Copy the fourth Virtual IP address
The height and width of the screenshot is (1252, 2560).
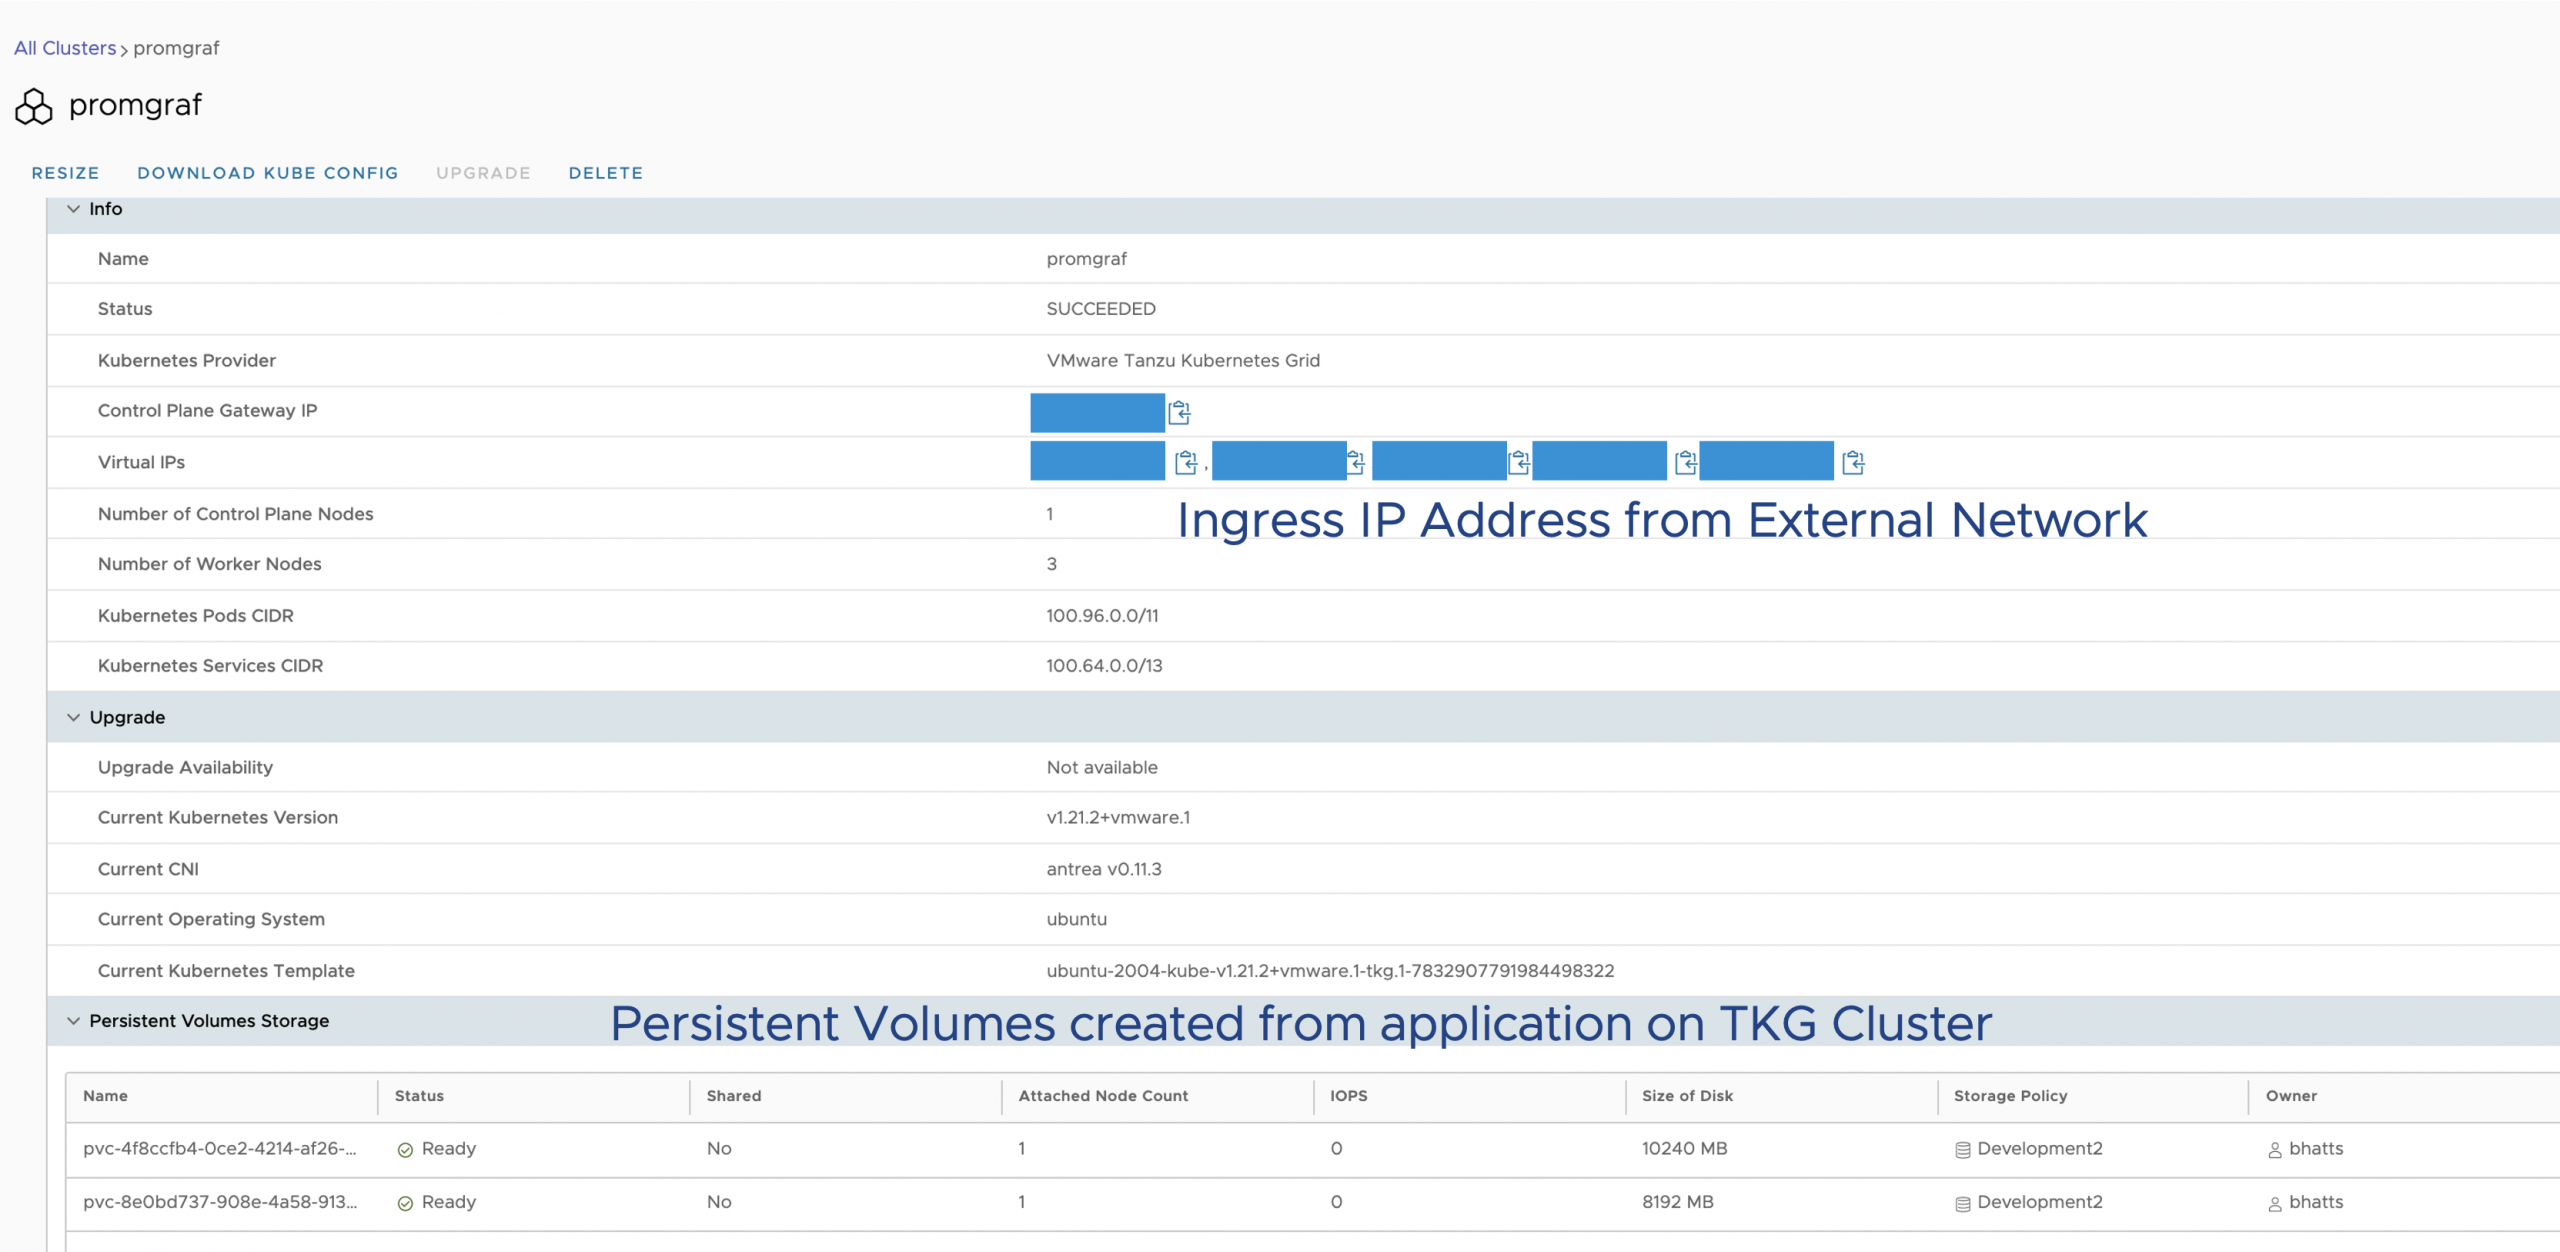click(x=1686, y=462)
